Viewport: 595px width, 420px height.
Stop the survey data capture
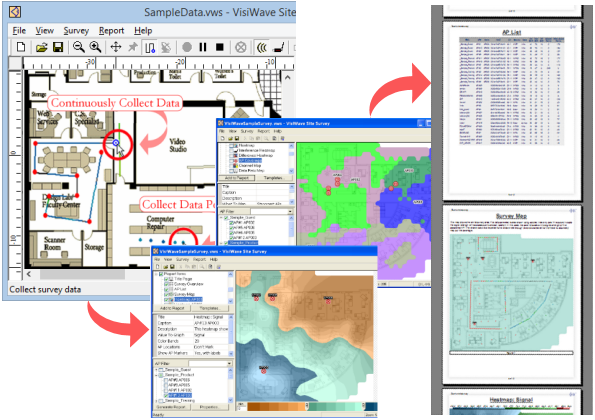pos(220,47)
